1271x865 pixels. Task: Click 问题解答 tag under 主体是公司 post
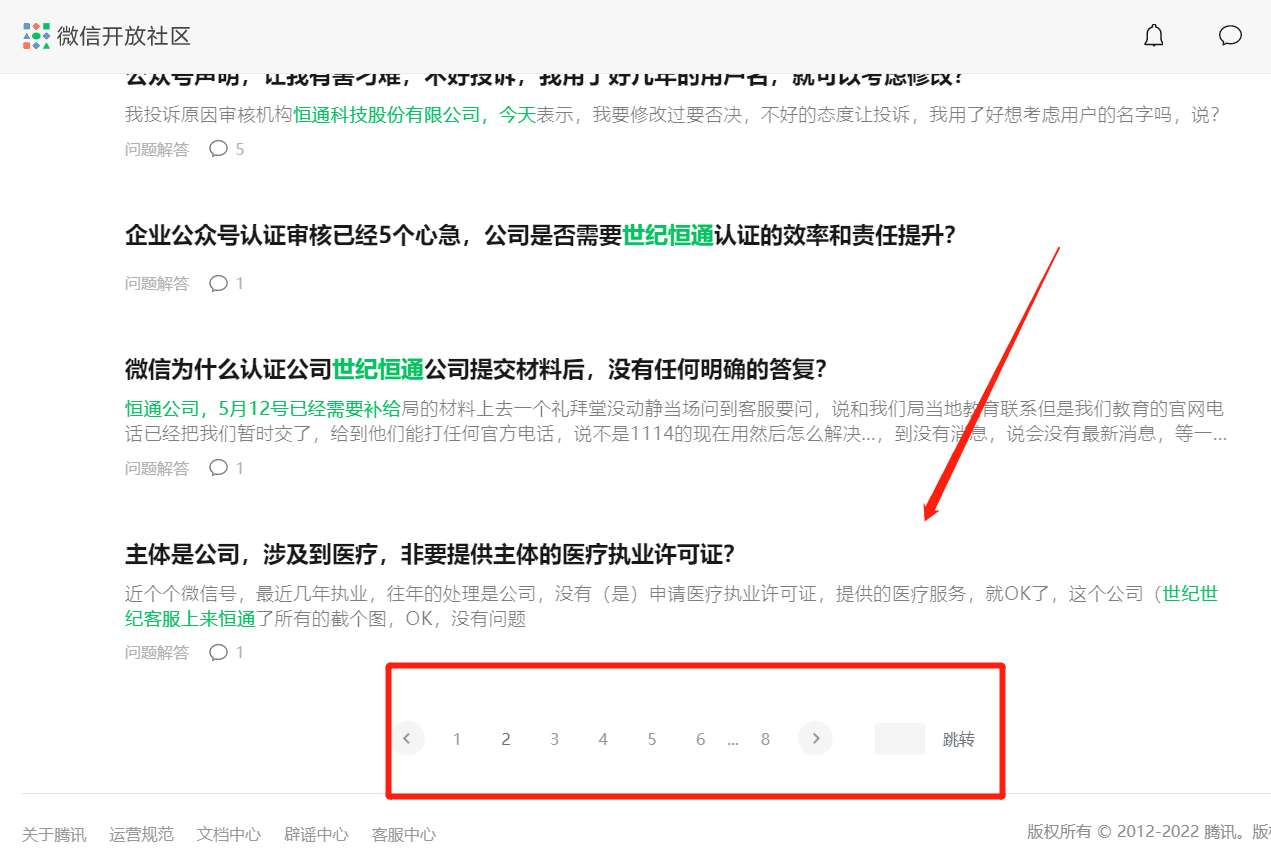pos(157,652)
